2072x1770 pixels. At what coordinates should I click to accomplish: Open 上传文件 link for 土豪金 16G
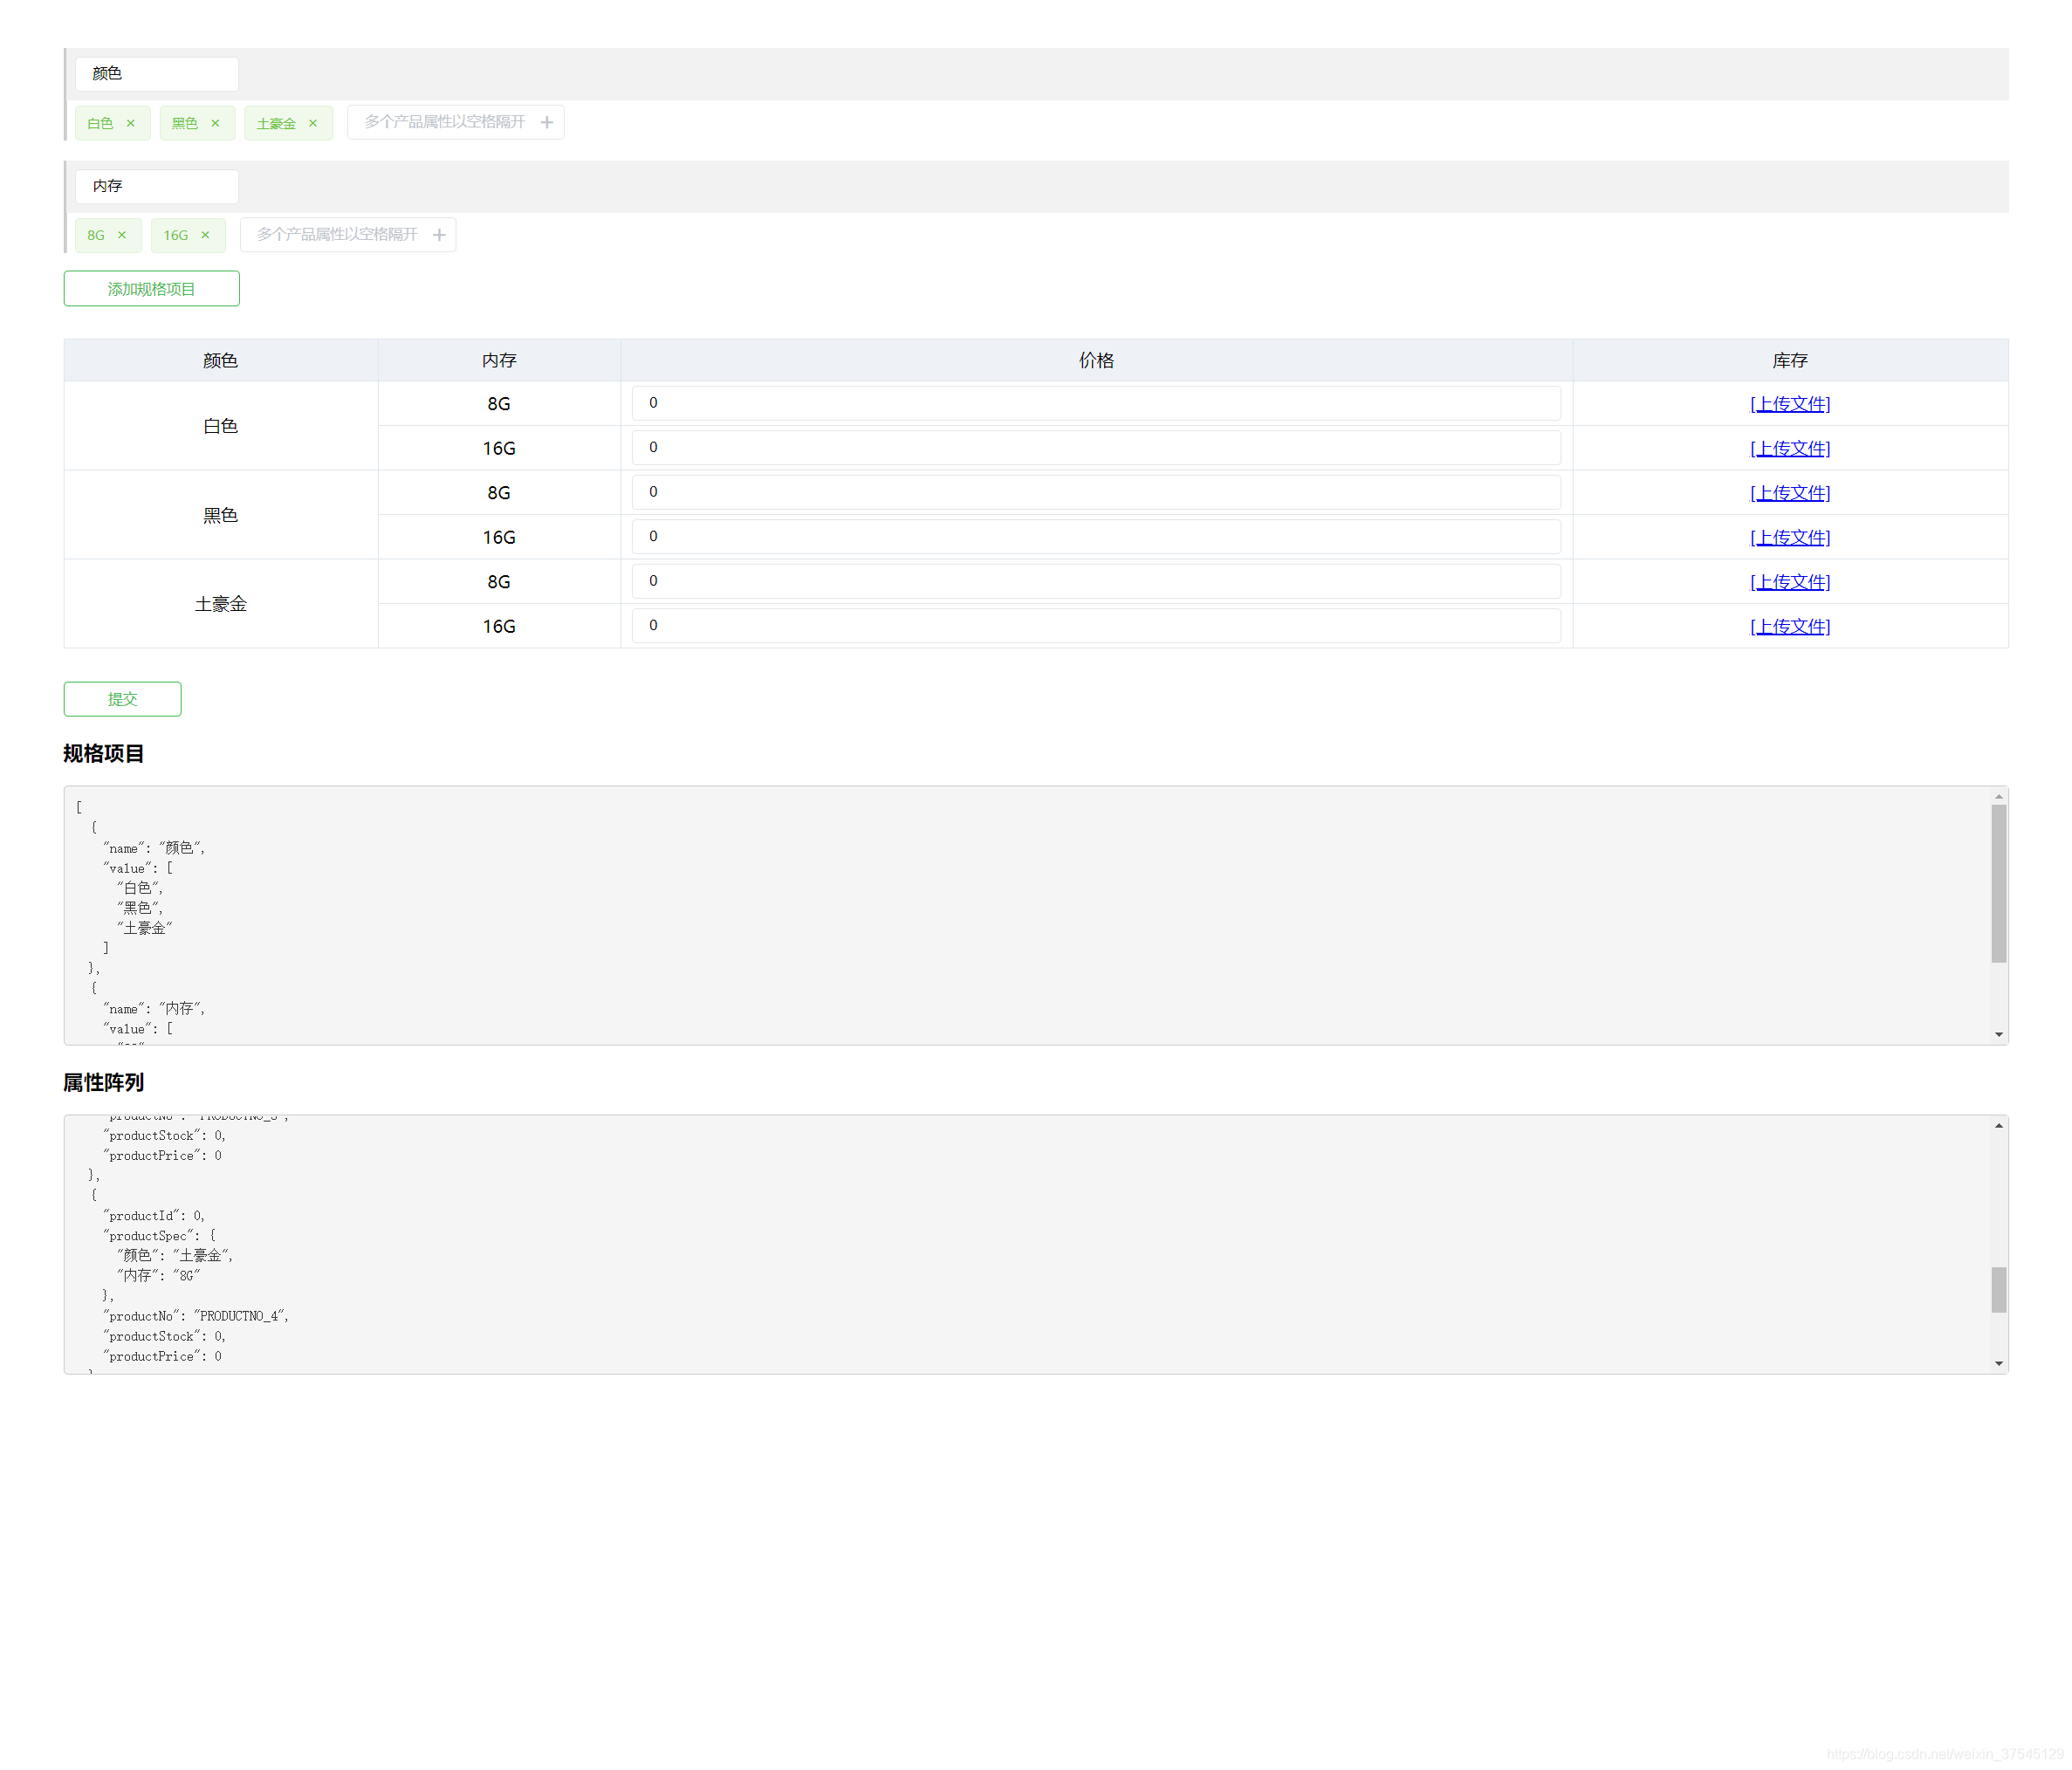pyautogui.click(x=1790, y=626)
